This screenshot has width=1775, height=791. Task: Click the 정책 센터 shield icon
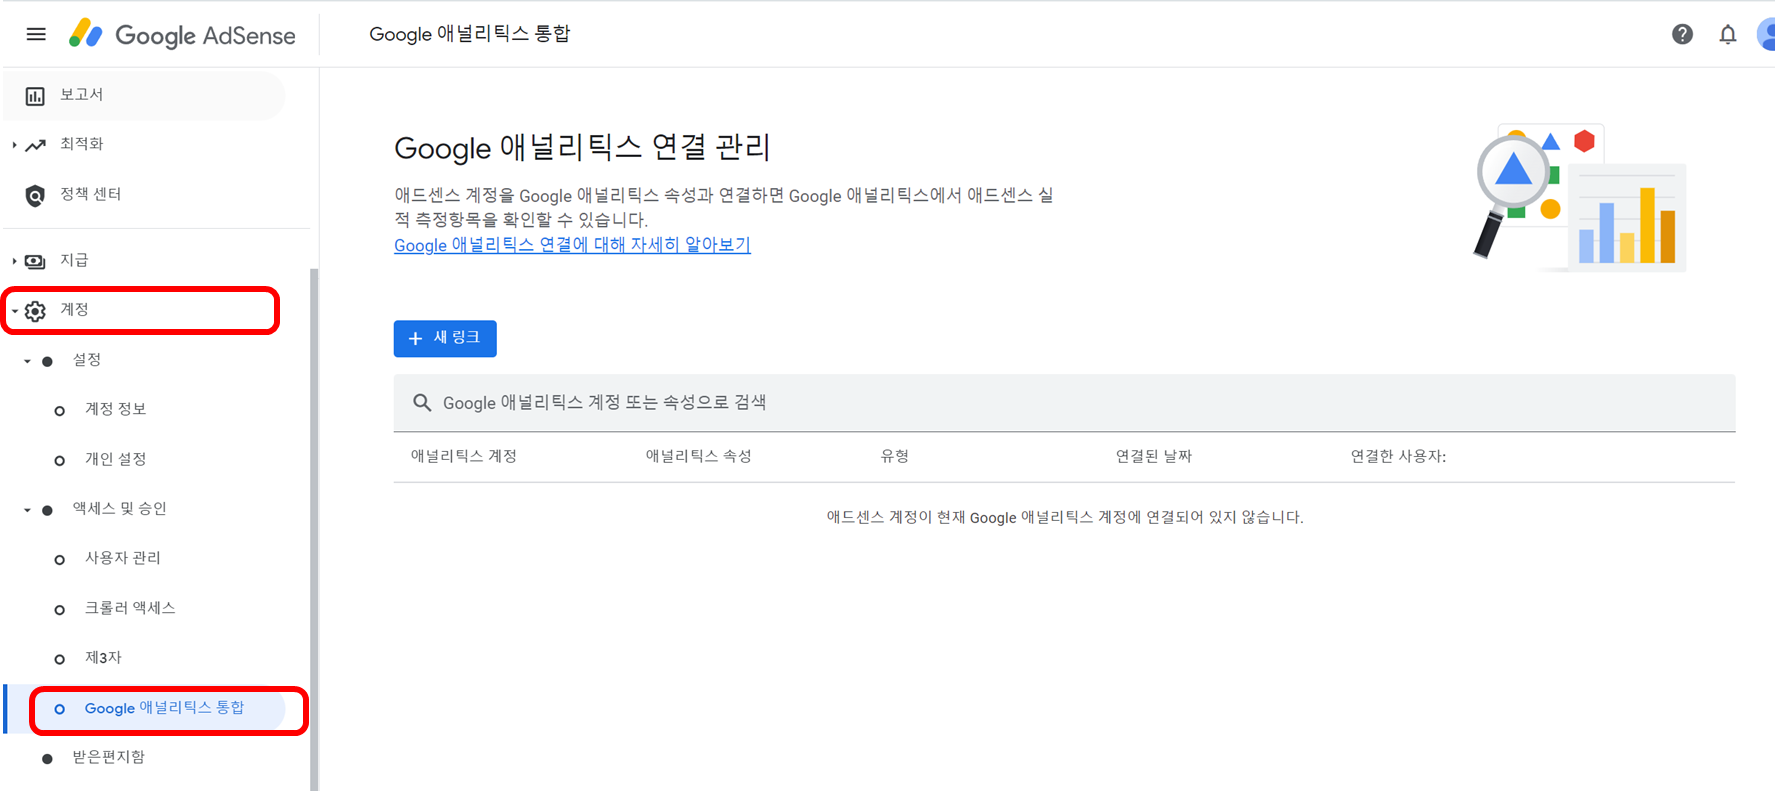pyautogui.click(x=35, y=195)
